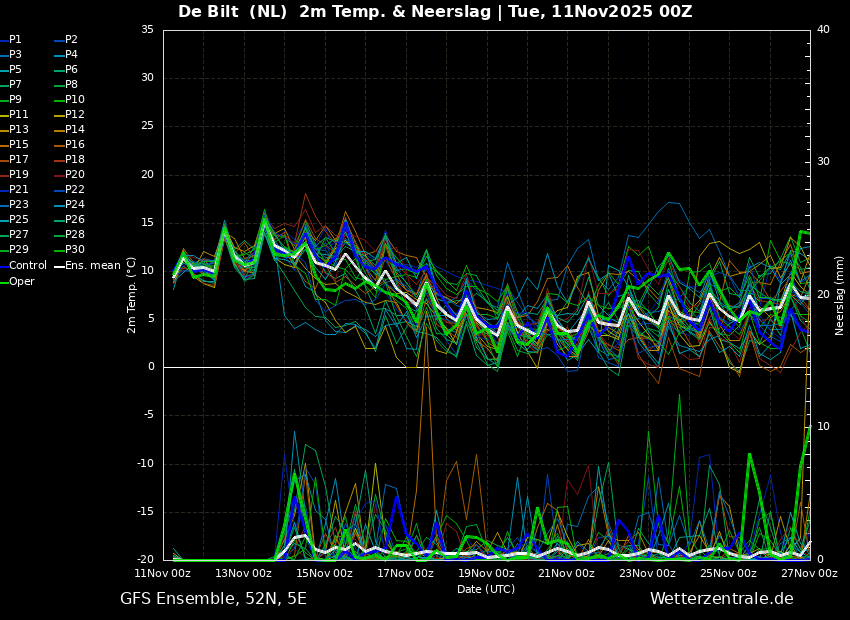Viewport: 850px width, 620px height.
Task: Click the P30 legend label
Action: [x=70, y=249]
